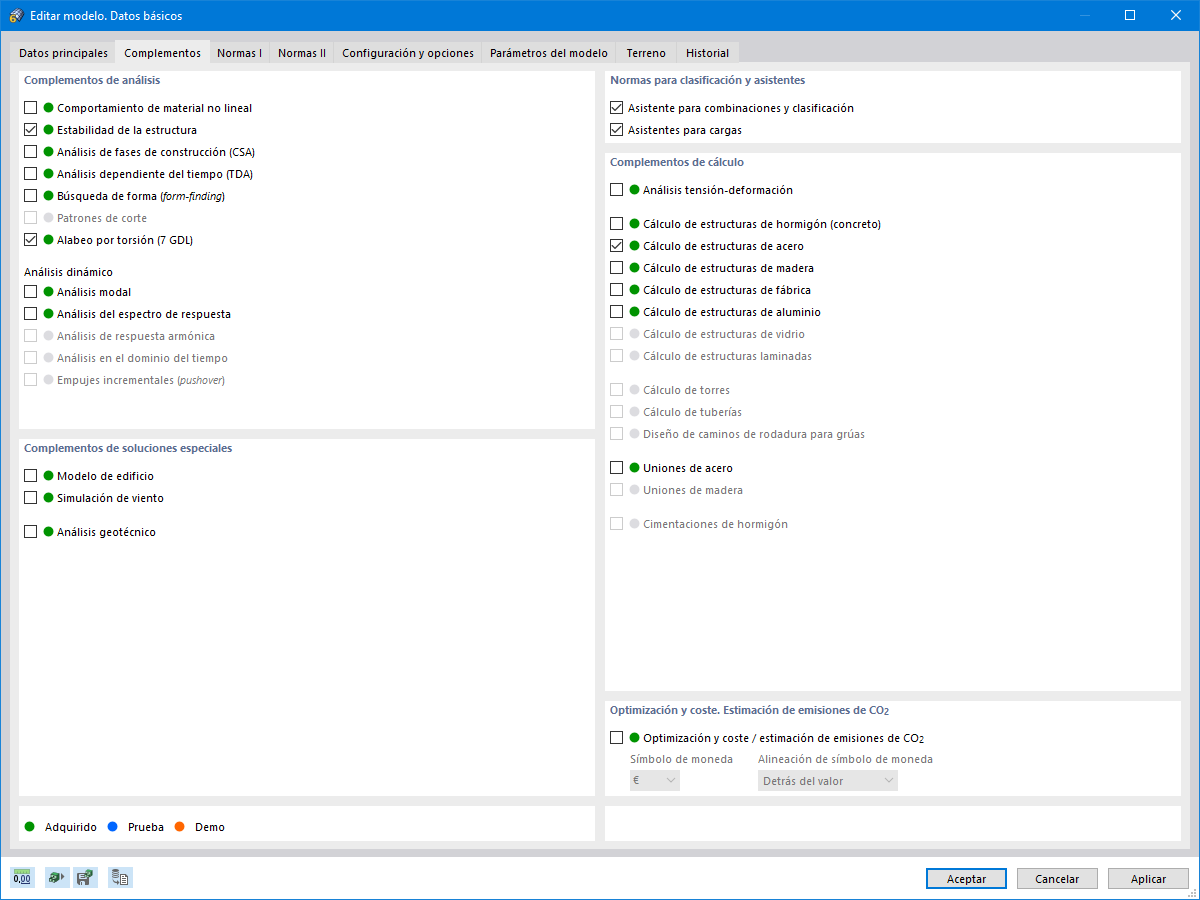Expand the Detrás del valor alignment dropdown
The height and width of the screenshot is (900, 1200).
pyautogui.click(x=827, y=780)
